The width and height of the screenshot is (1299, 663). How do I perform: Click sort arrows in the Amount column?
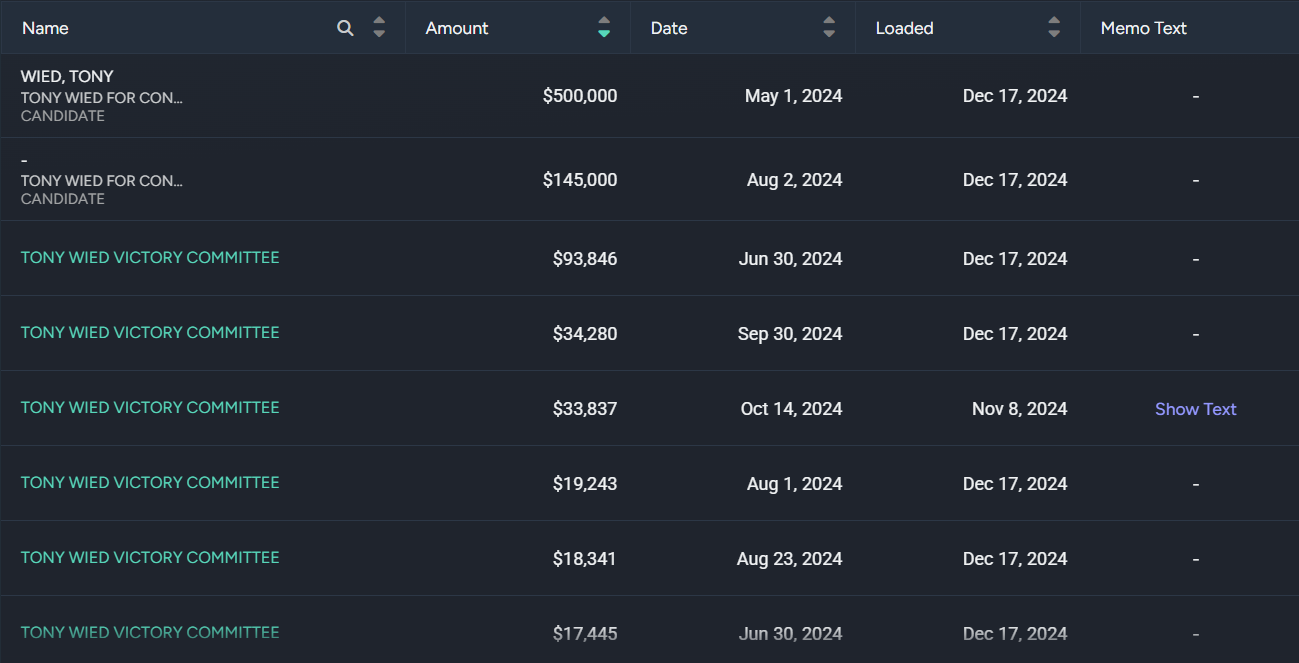click(603, 28)
